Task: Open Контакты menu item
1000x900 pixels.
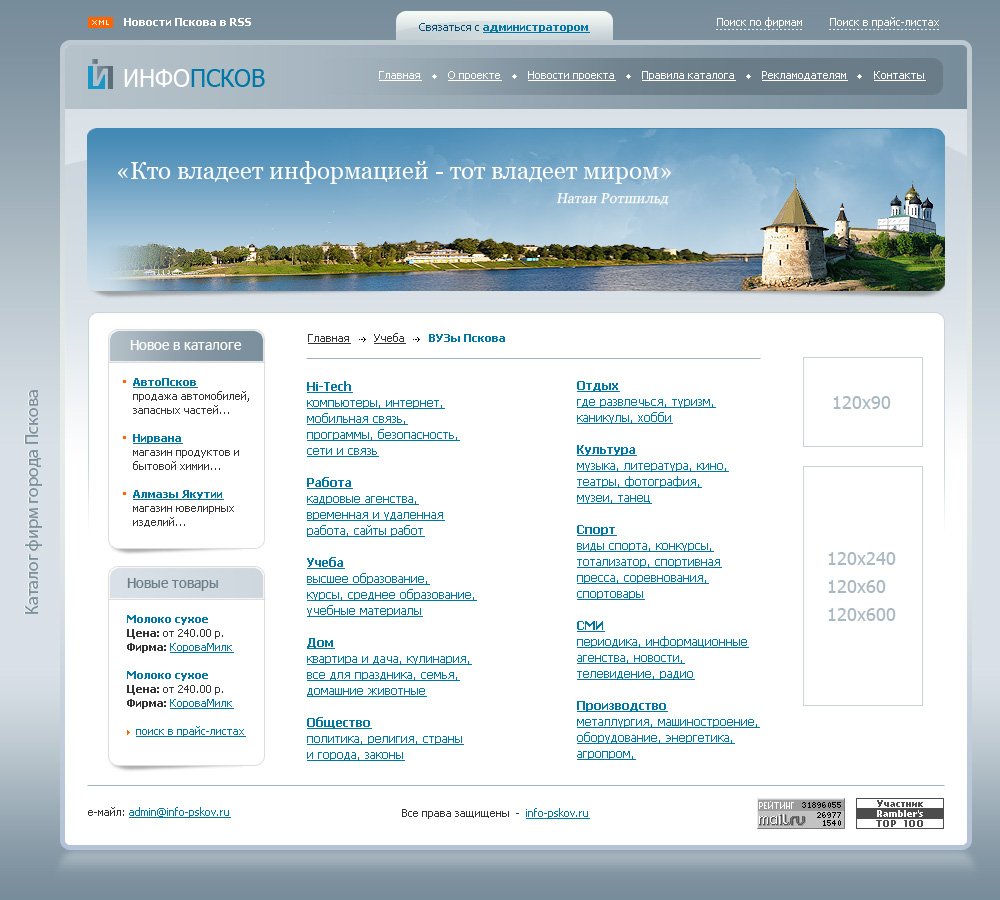Action: (899, 75)
